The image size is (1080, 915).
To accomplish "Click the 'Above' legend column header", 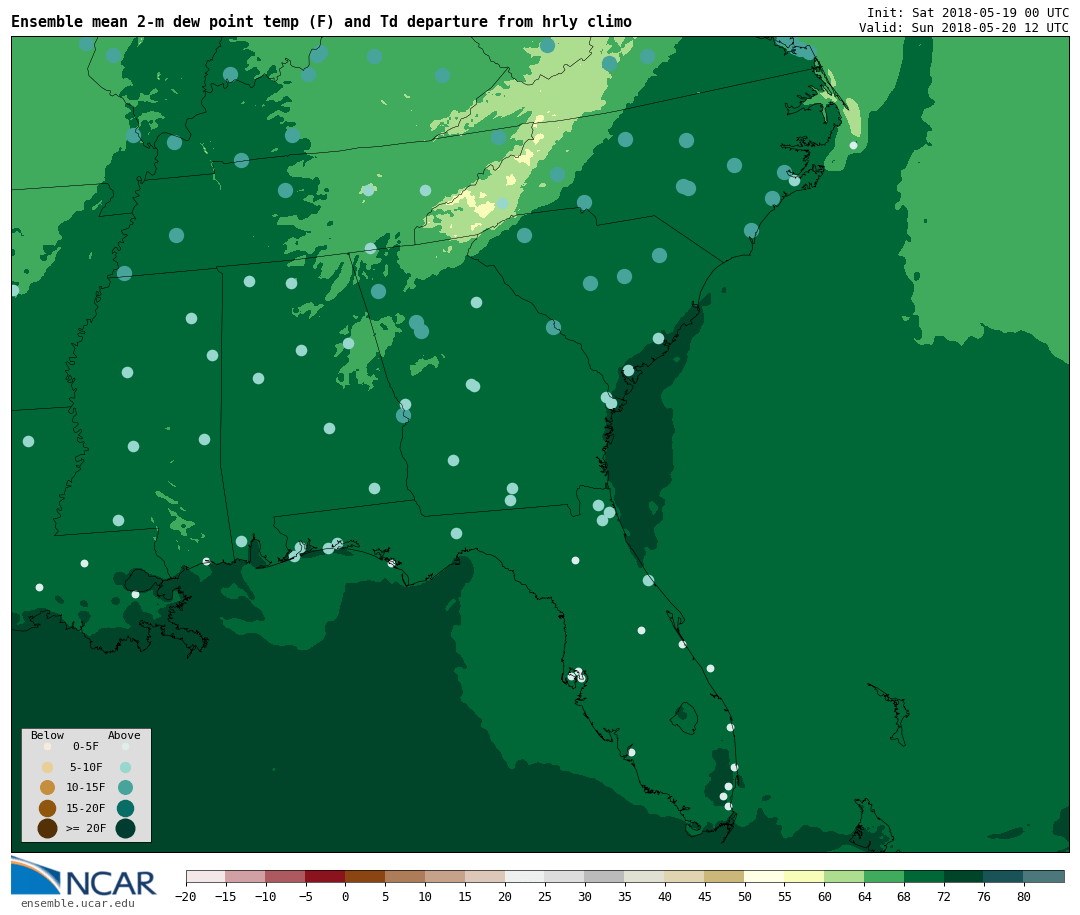I will [124, 736].
